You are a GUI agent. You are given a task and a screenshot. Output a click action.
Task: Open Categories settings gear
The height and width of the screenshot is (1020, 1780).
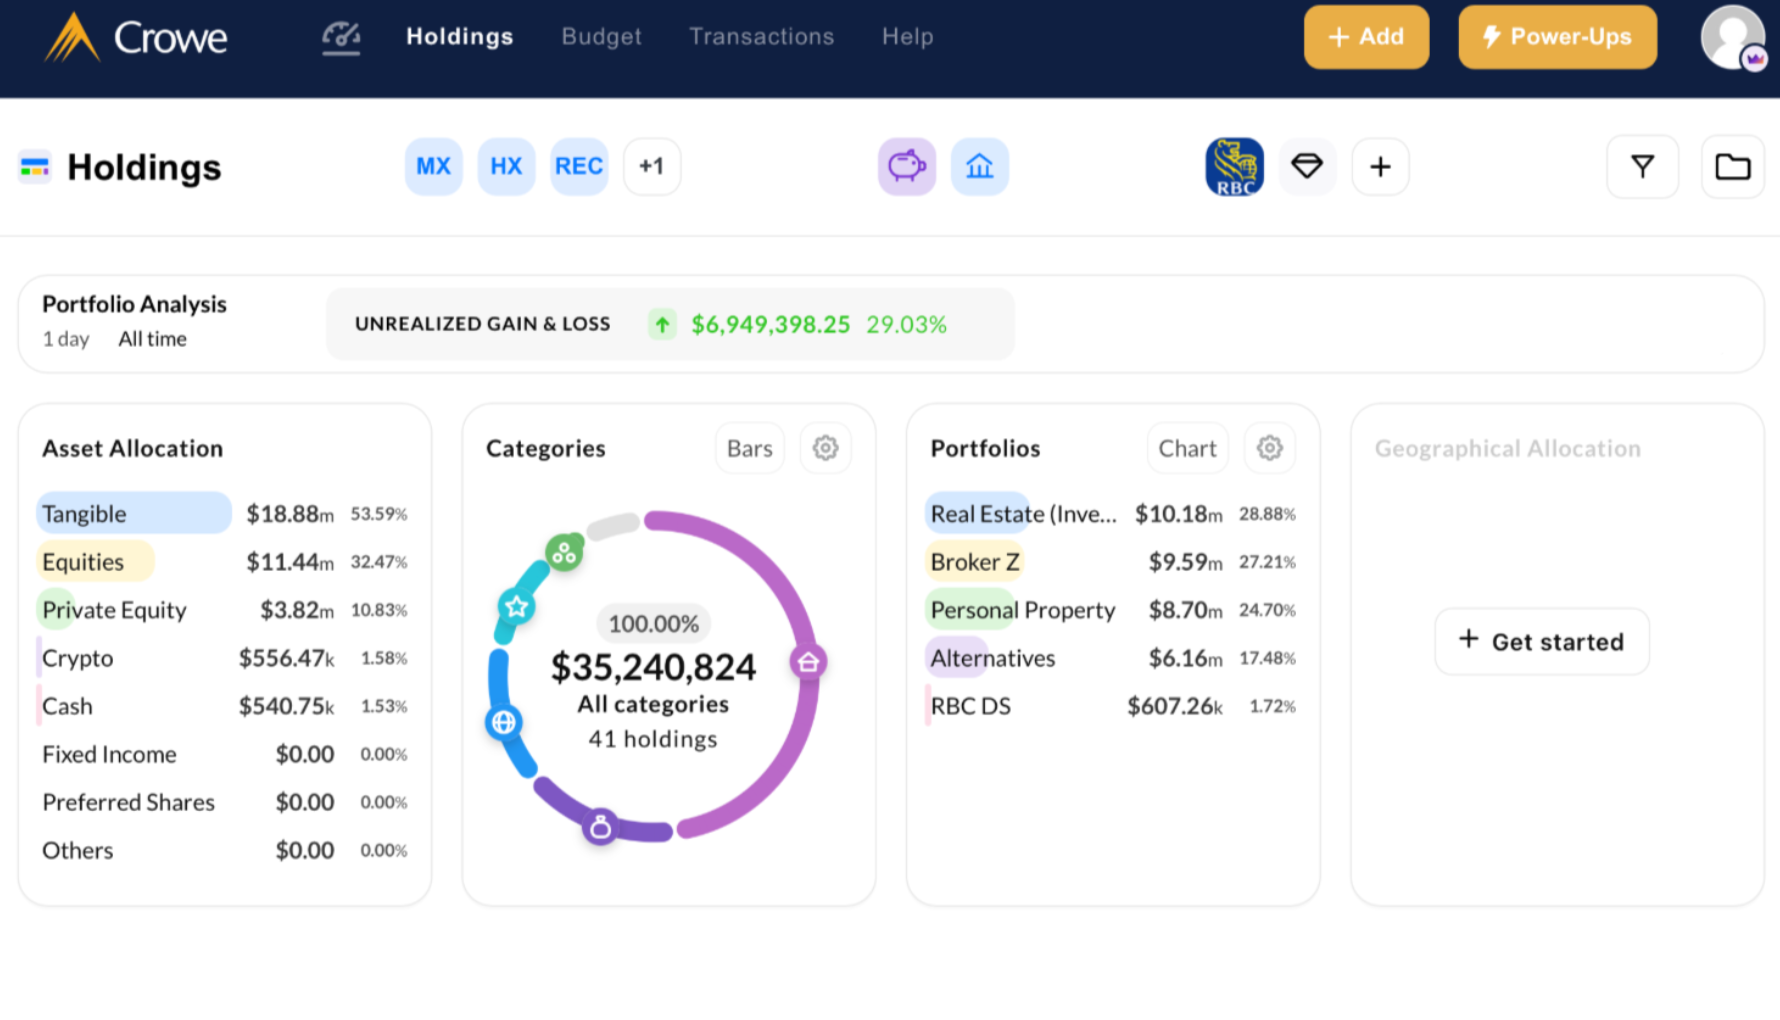[x=825, y=448]
